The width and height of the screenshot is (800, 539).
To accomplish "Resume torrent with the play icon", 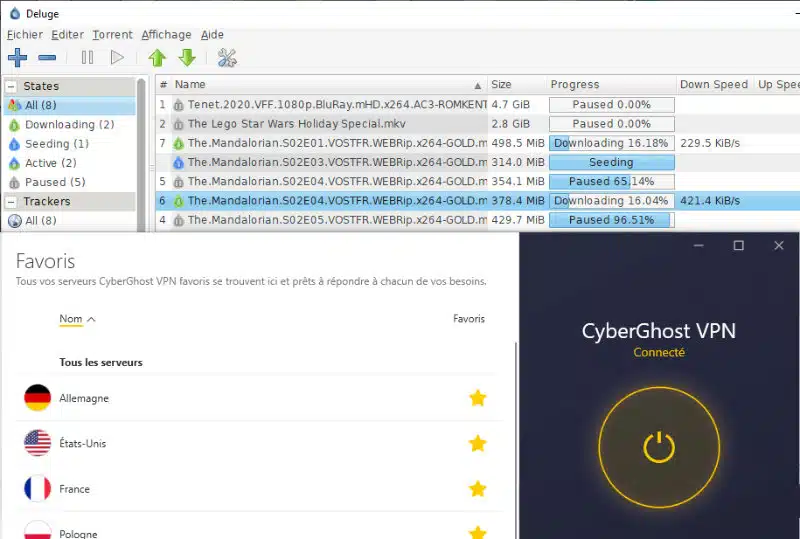I will [x=117, y=58].
